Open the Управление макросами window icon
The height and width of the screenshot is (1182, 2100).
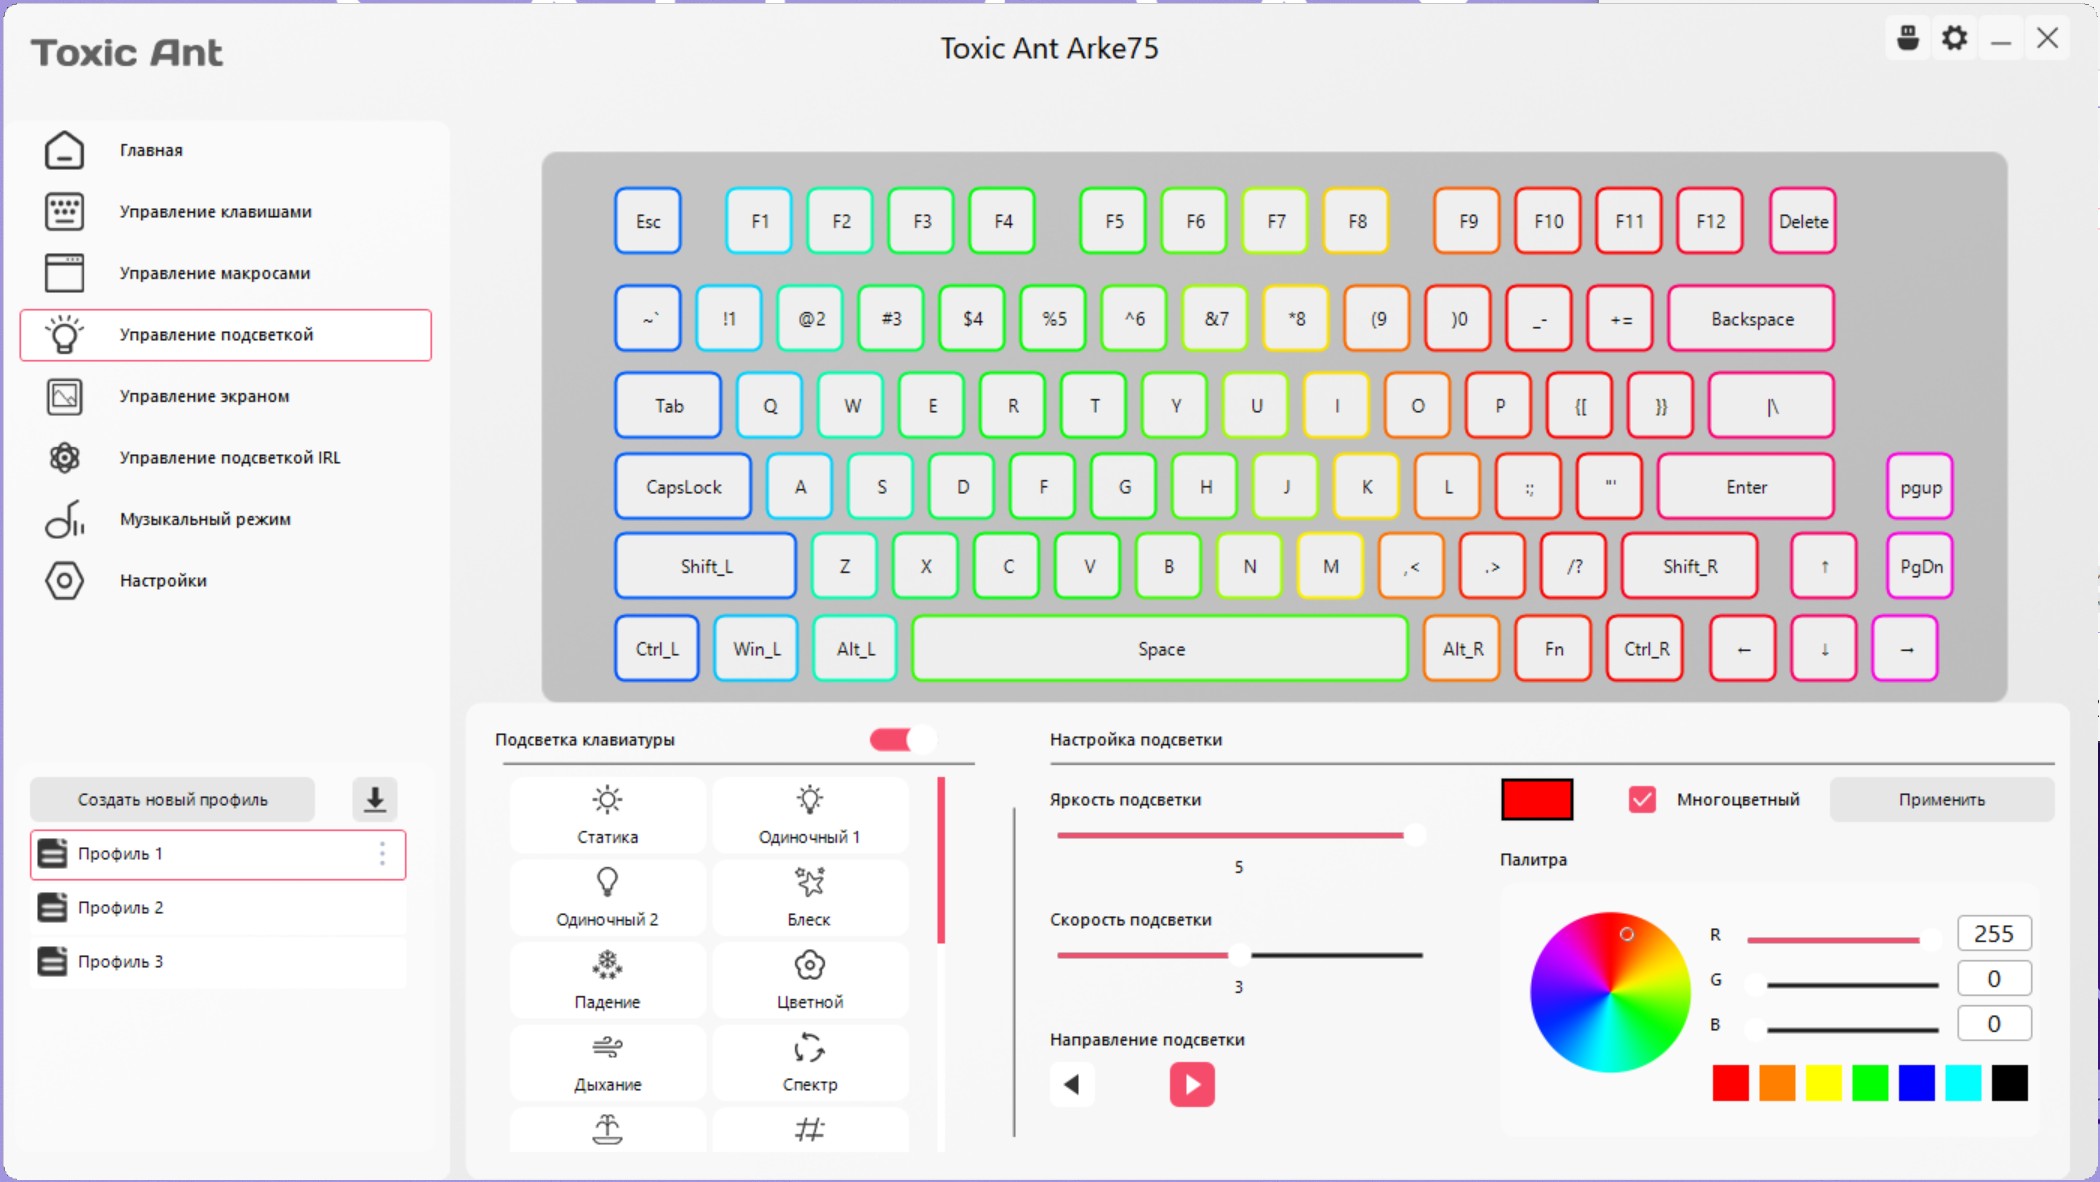tap(64, 273)
